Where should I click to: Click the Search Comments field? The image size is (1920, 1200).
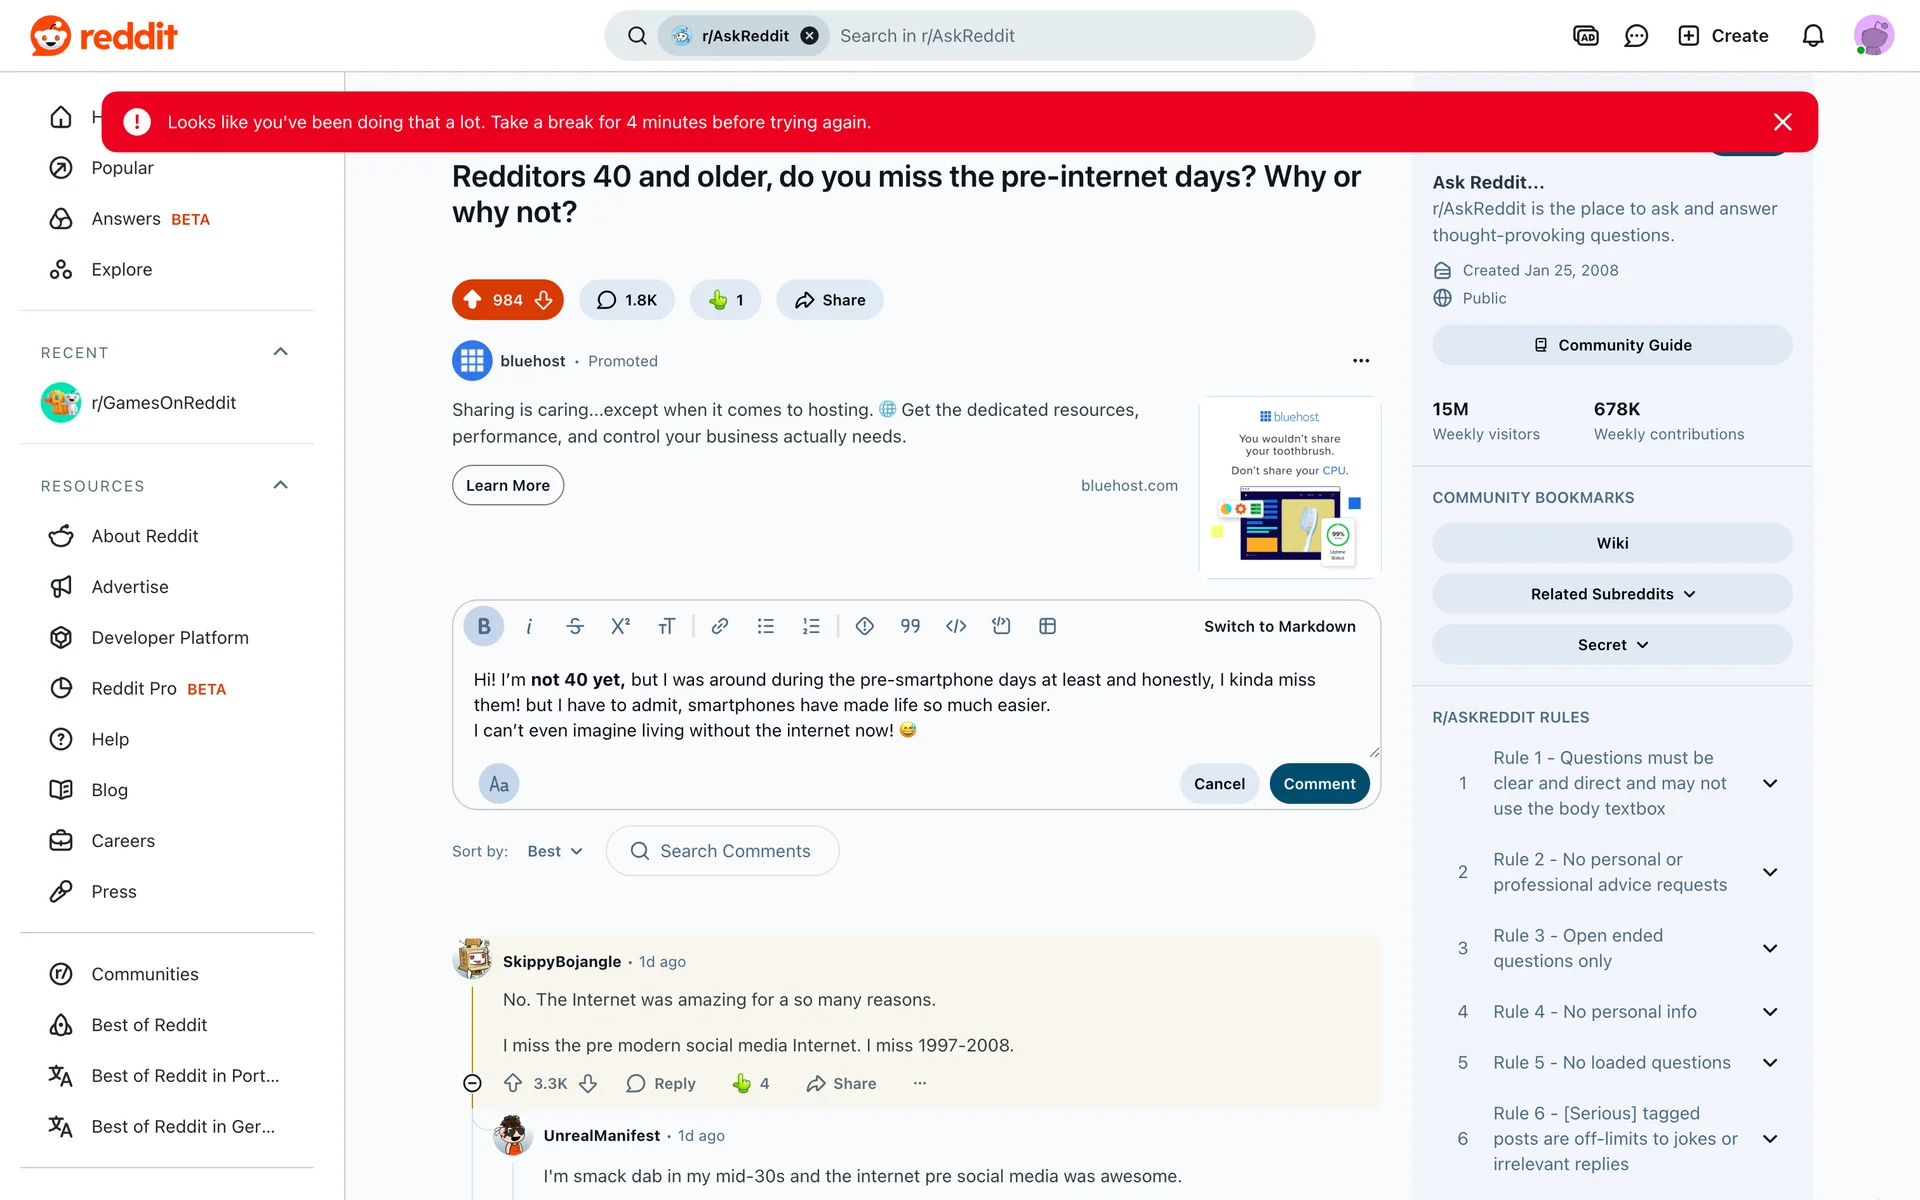[x=734, y=851]
